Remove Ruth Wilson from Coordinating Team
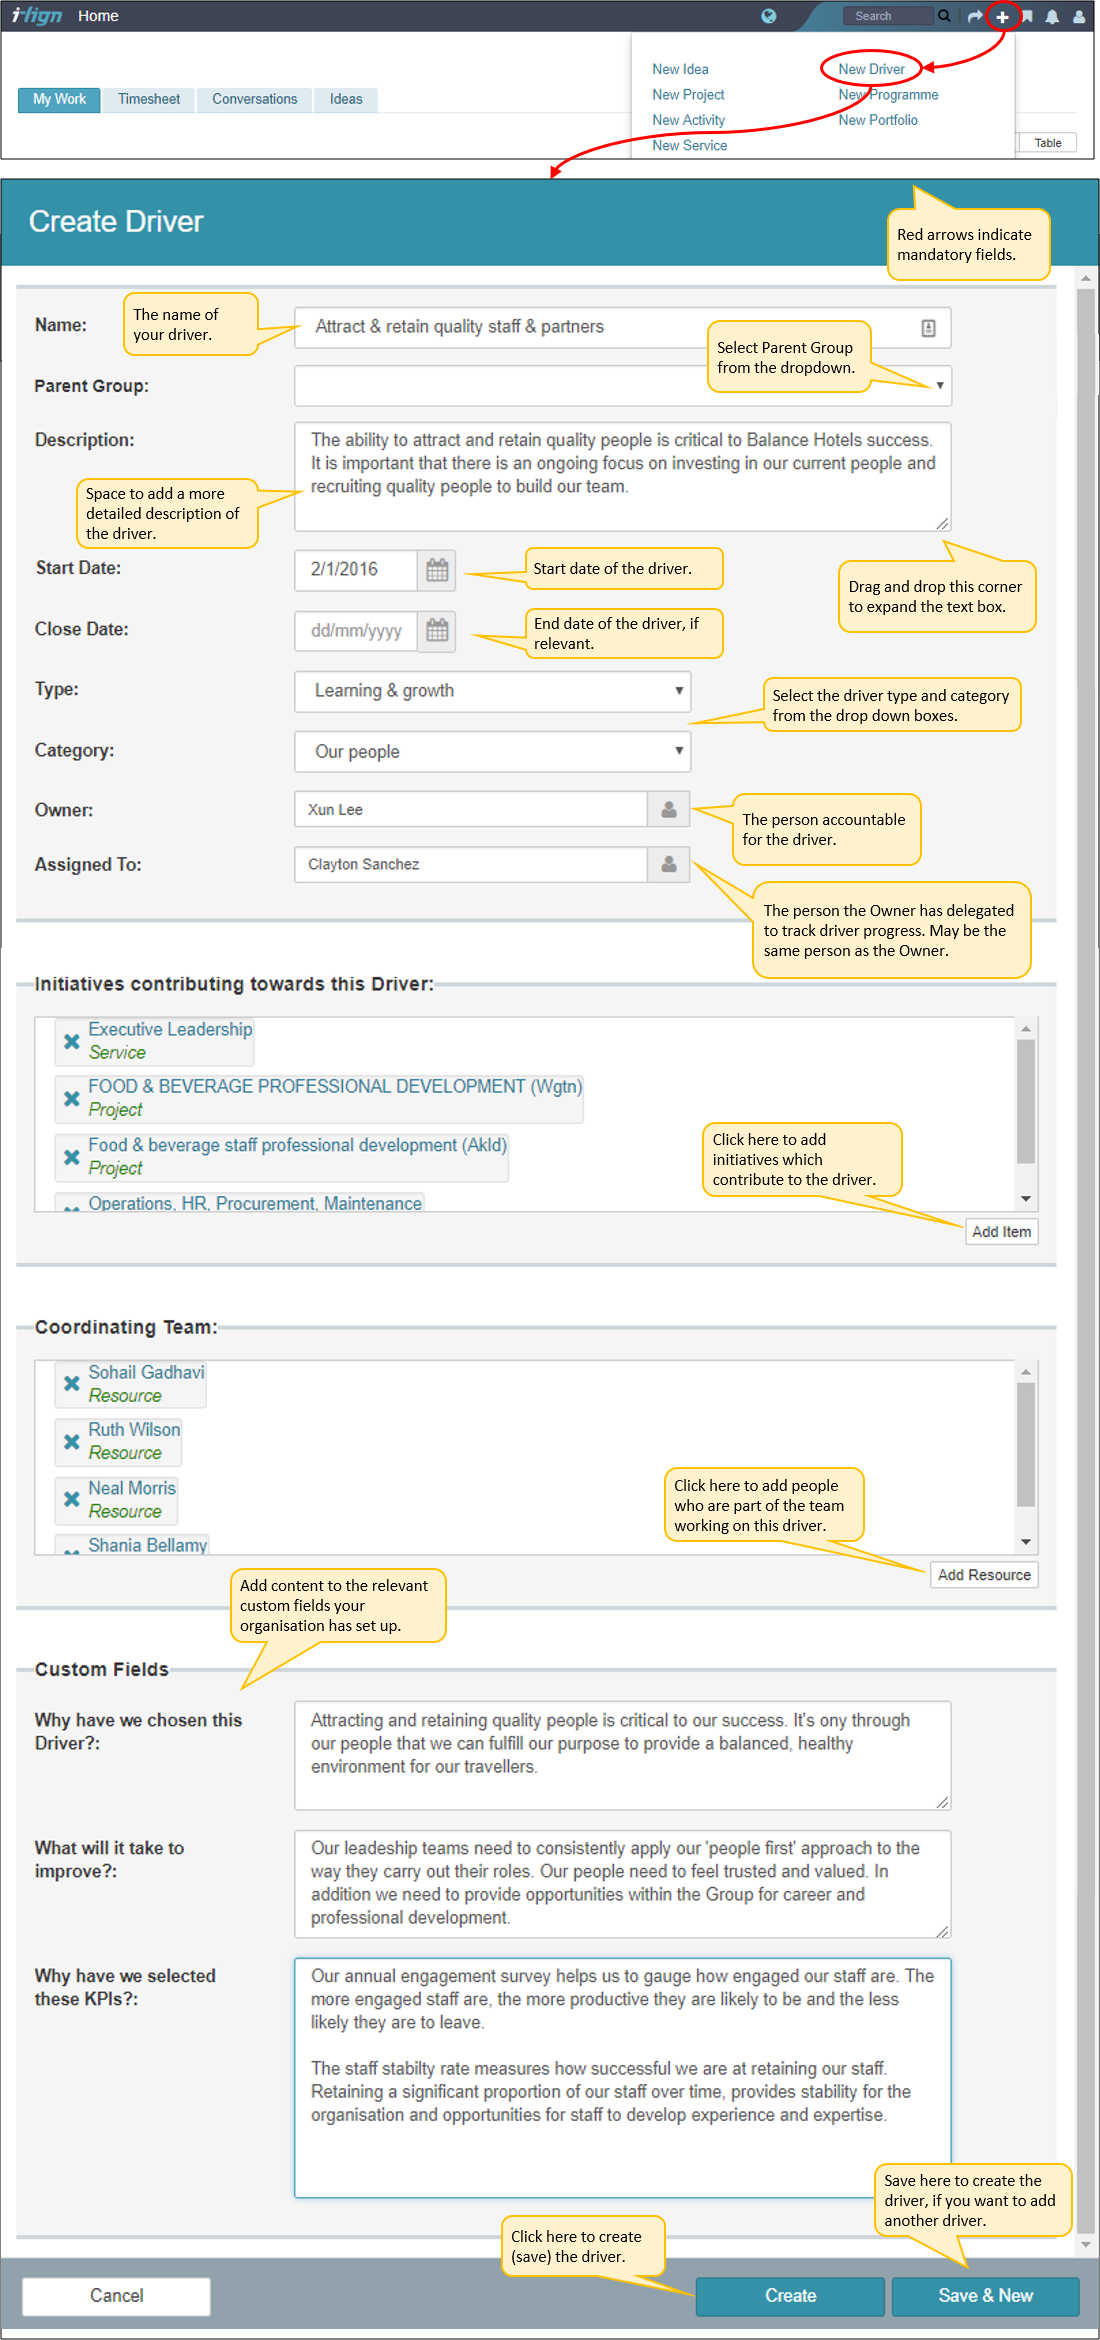1100x2340 pixels. click(x=72, y=1442)
